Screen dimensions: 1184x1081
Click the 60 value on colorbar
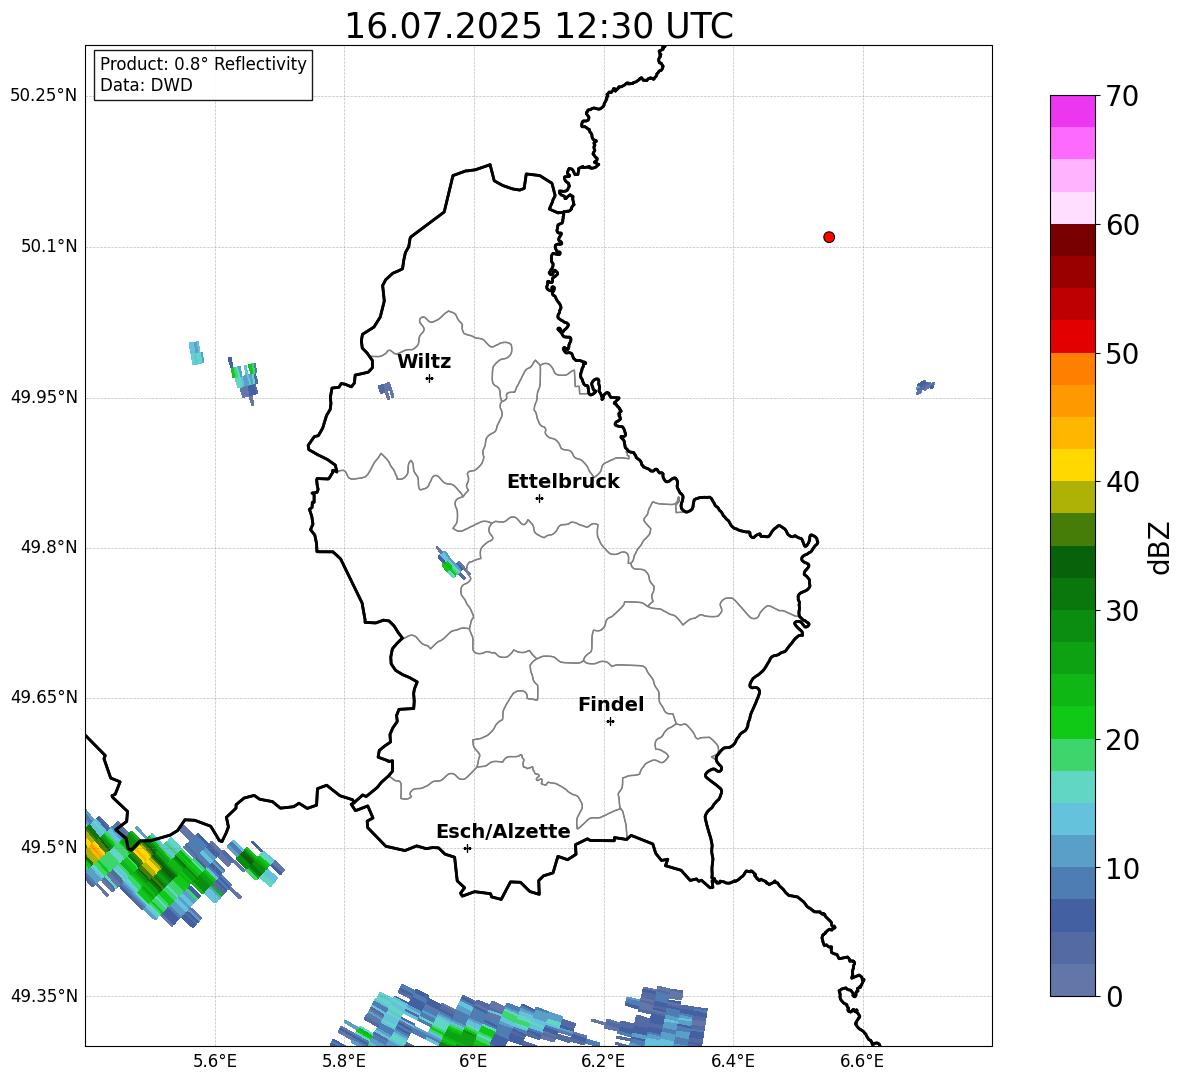[x=1122, y=225]
